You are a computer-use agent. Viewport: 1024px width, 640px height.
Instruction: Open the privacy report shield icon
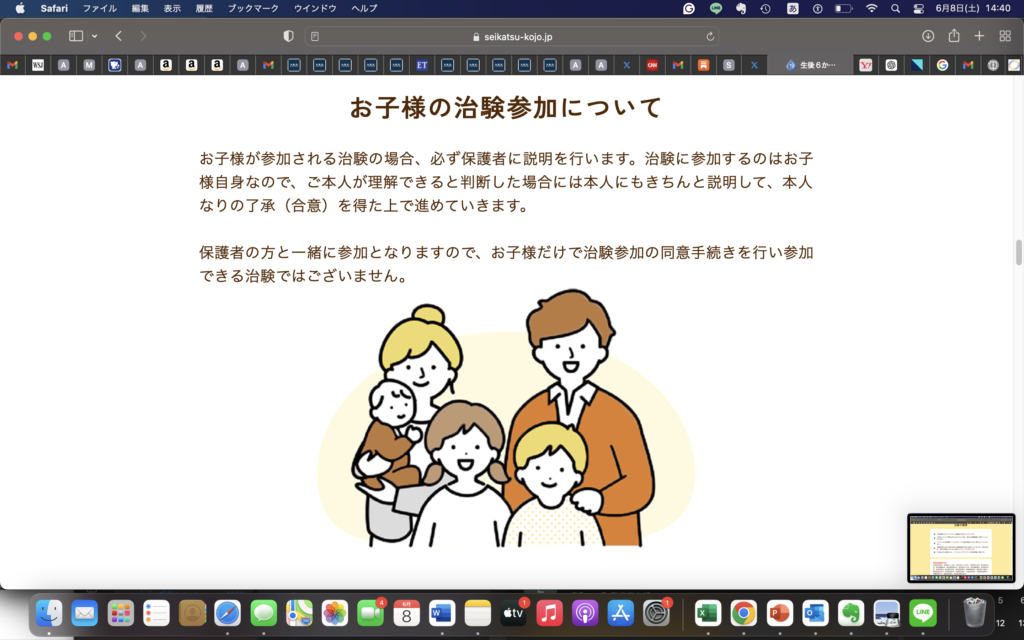289,36
